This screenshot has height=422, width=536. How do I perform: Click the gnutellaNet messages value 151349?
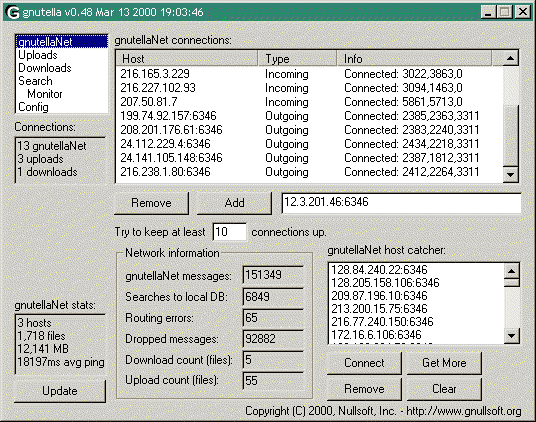(x=273, y=275)
